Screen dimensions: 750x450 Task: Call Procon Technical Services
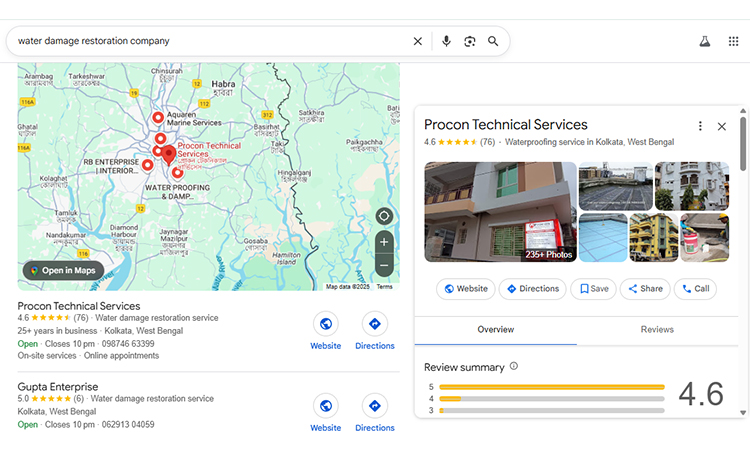tap(695, 289)
